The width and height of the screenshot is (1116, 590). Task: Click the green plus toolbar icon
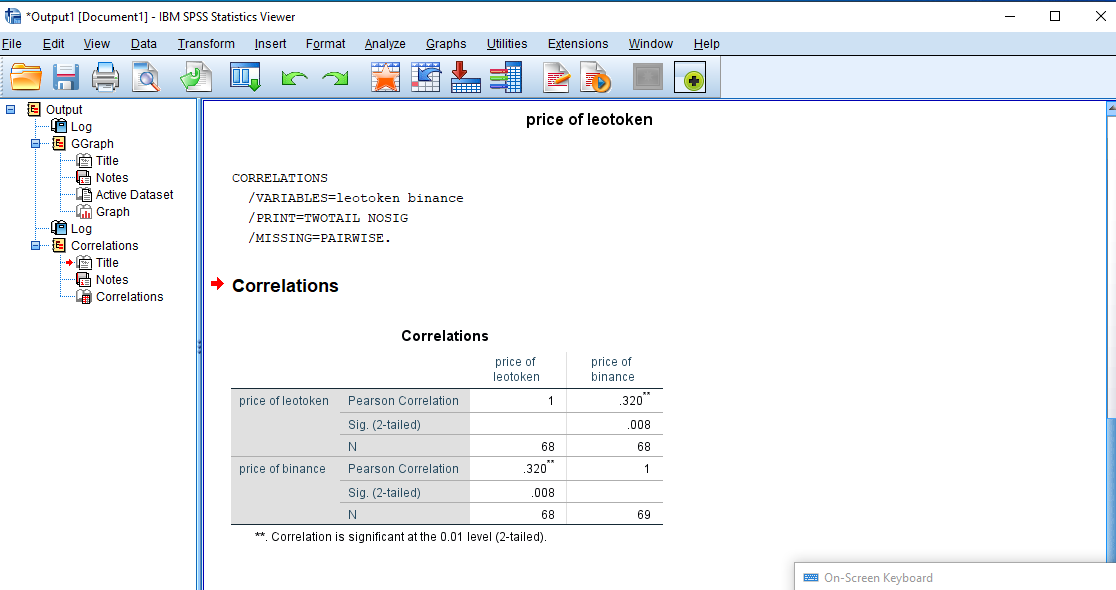click(690, 77)
